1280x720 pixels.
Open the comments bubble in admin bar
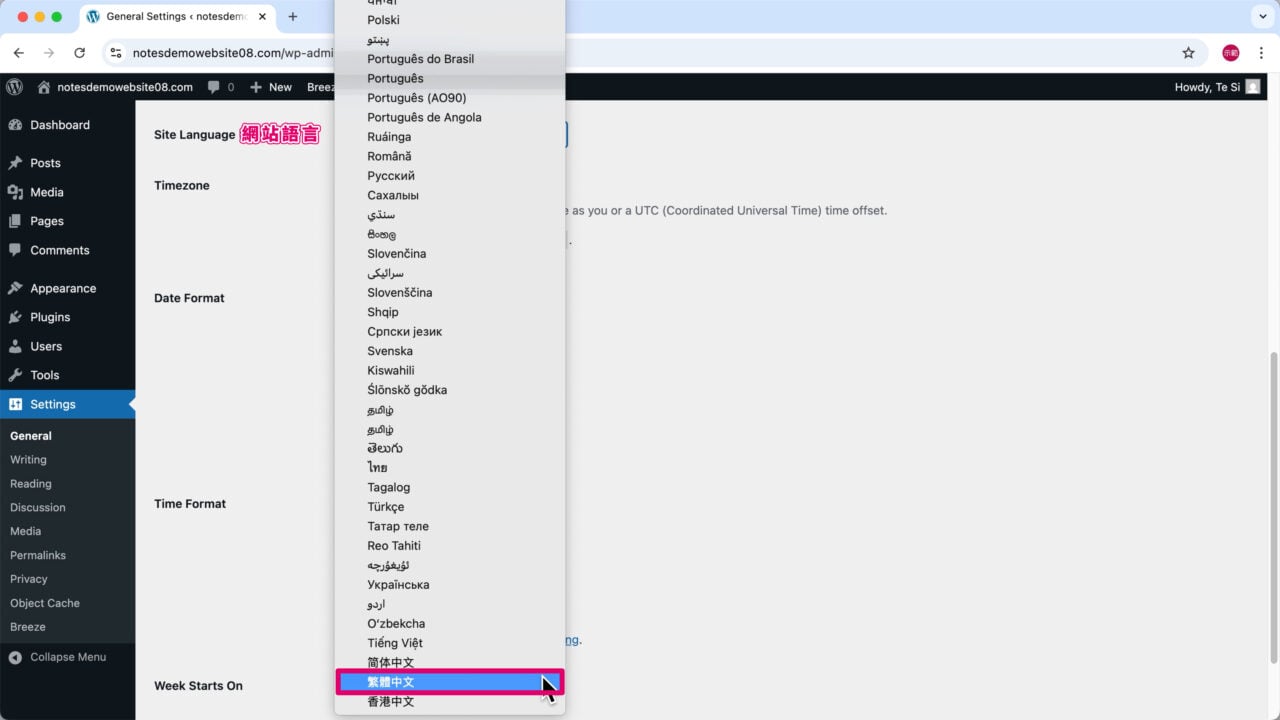click(x=220, y=87)
